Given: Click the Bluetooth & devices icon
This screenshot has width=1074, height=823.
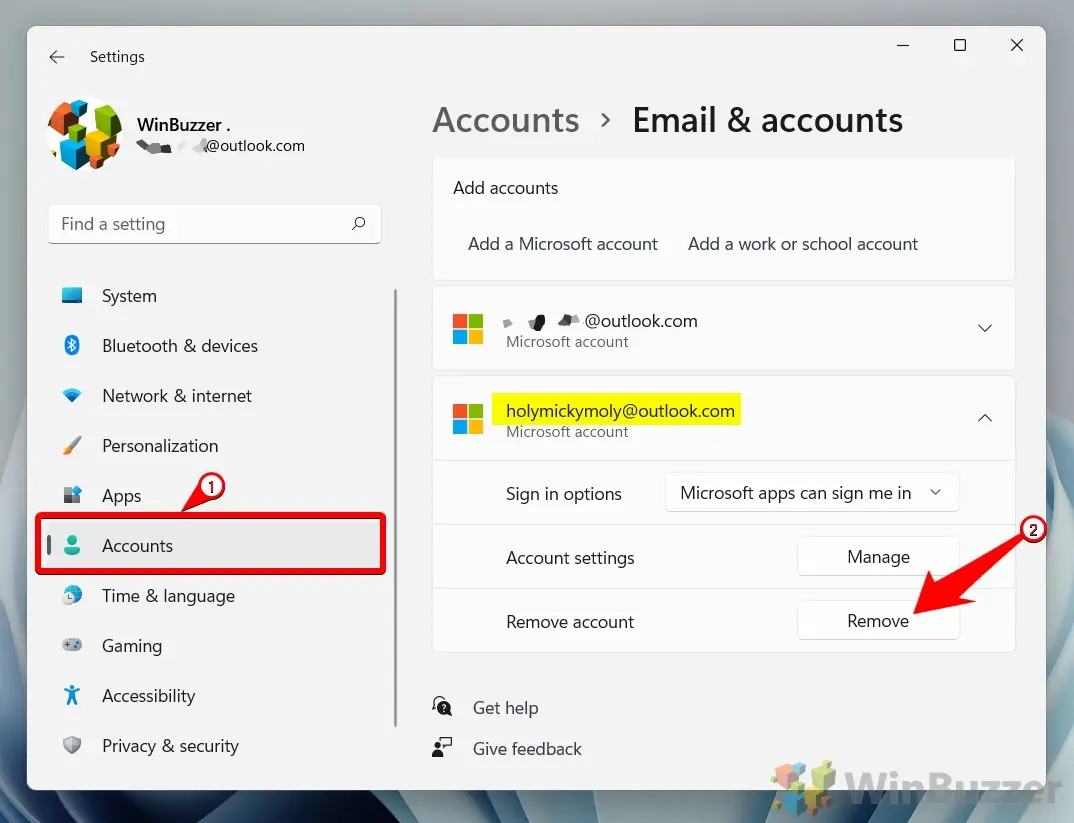Looking at the screenshot, I should (x=72, y=346).
